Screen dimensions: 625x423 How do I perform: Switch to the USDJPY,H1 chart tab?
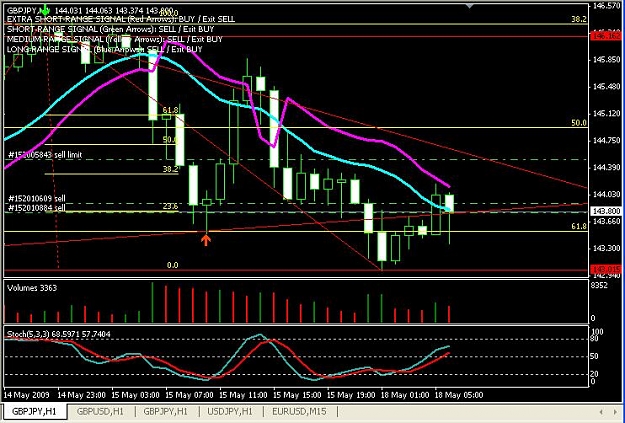point(230,411)
